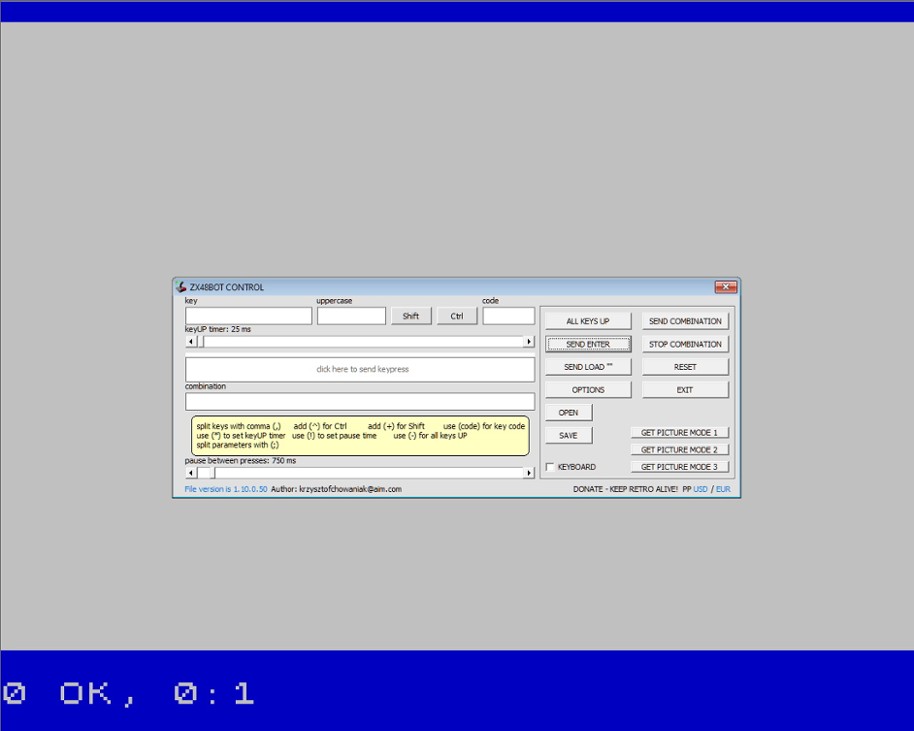Click STOP COMBINATION
The height and width of the screenshot is (731, 914).
point(685,343)
